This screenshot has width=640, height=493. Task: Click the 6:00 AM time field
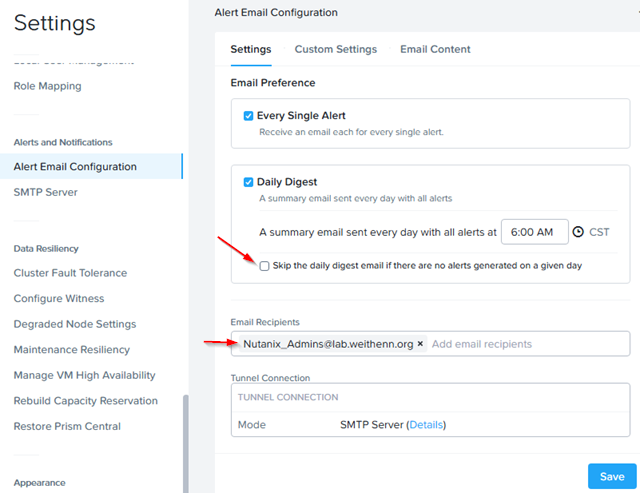(x=534, y=232)
